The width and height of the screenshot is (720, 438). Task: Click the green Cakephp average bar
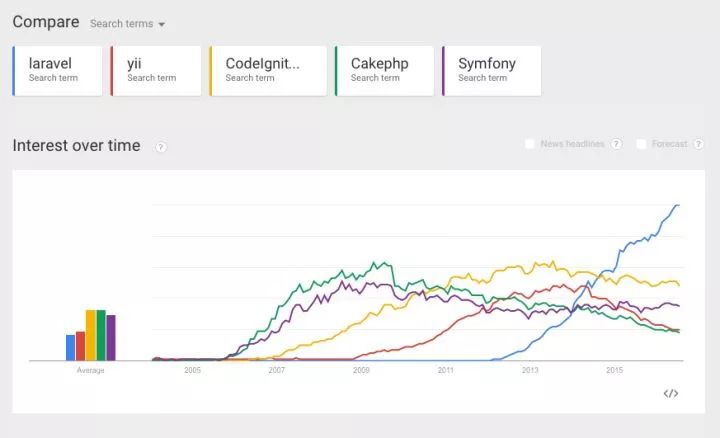point(101,335)
